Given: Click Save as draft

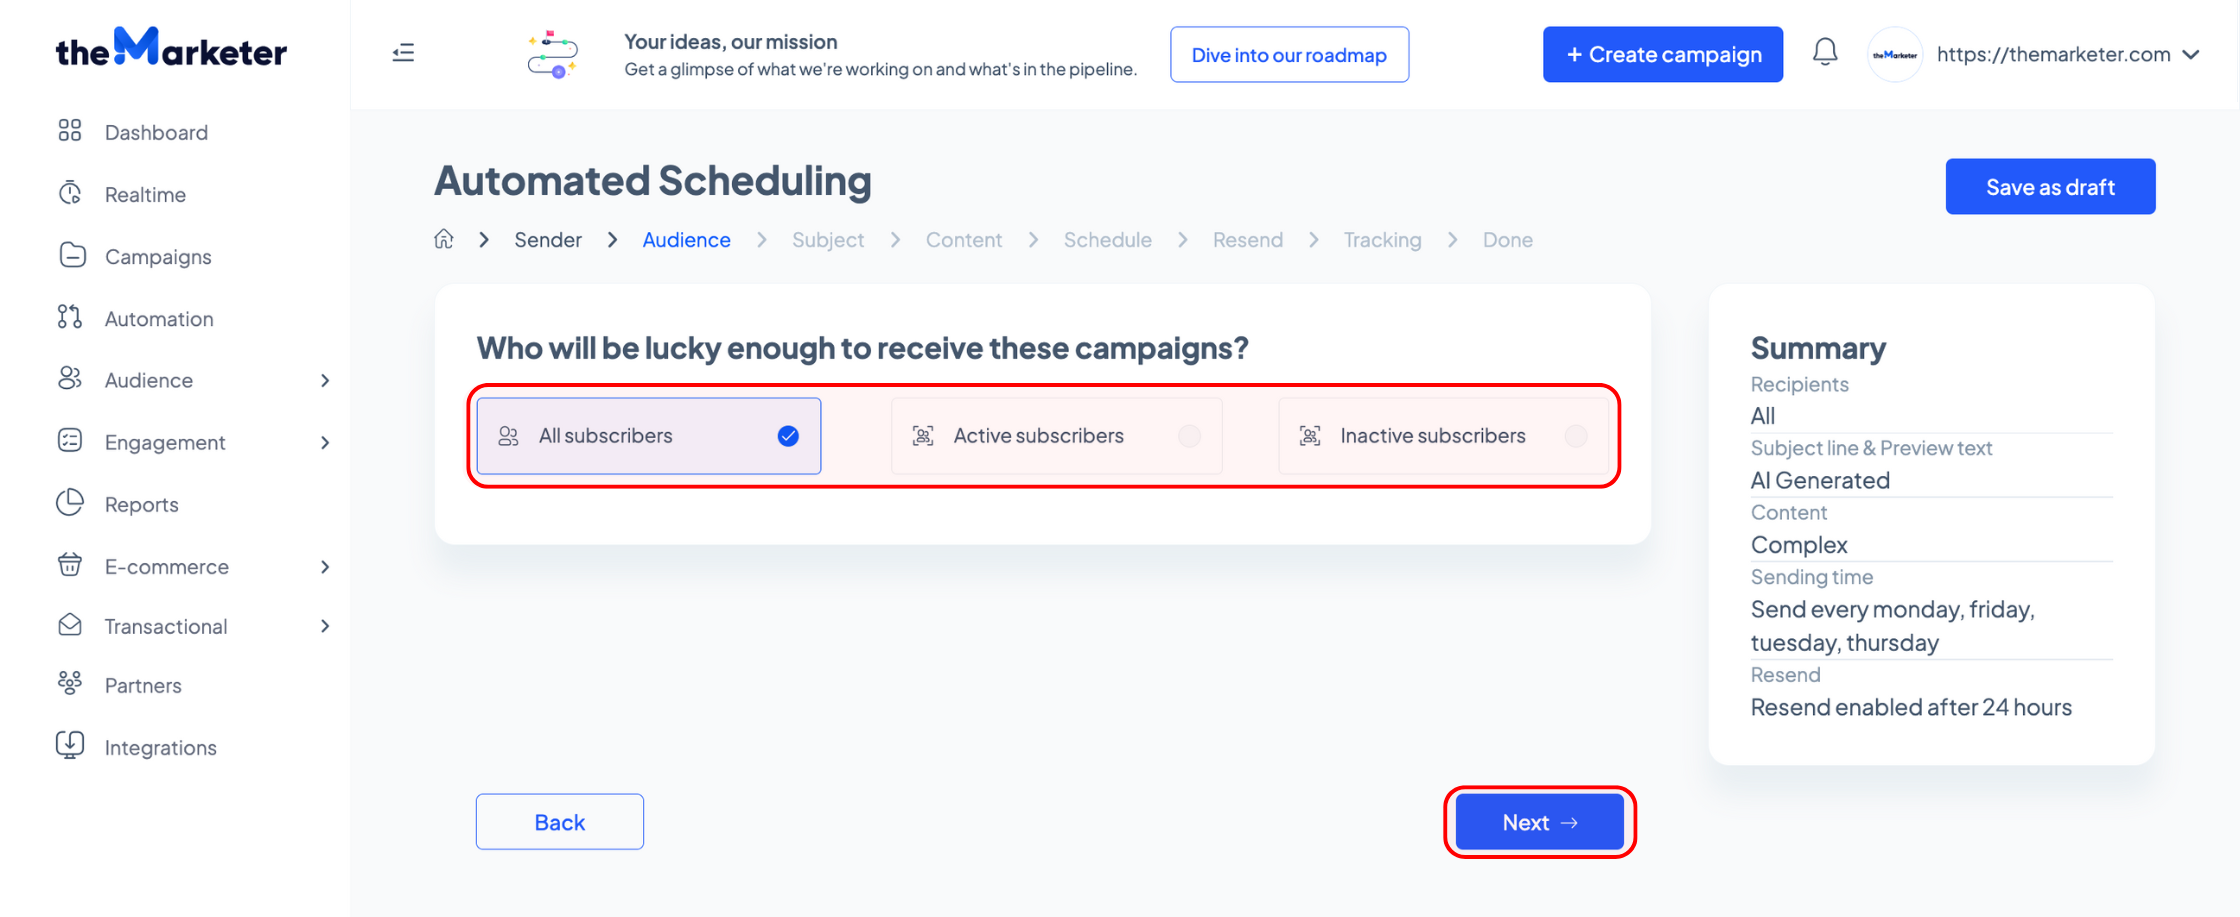Looking at the screenshot, I should click(2050, 187).
